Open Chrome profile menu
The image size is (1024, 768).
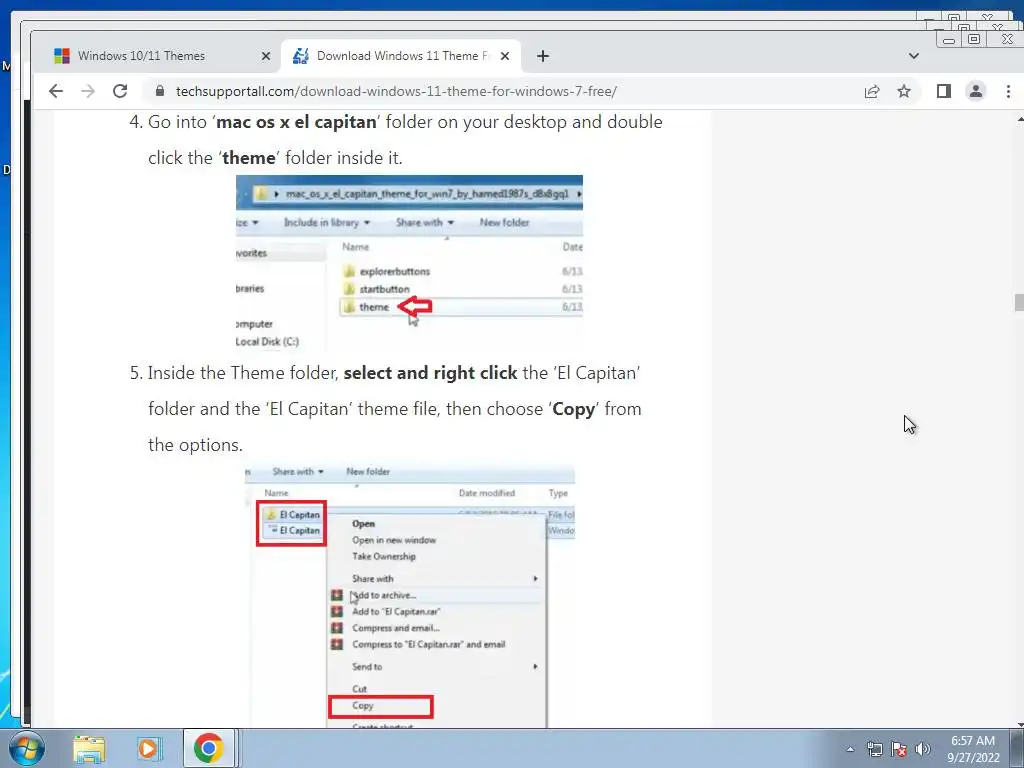click(x=976, y=91)
